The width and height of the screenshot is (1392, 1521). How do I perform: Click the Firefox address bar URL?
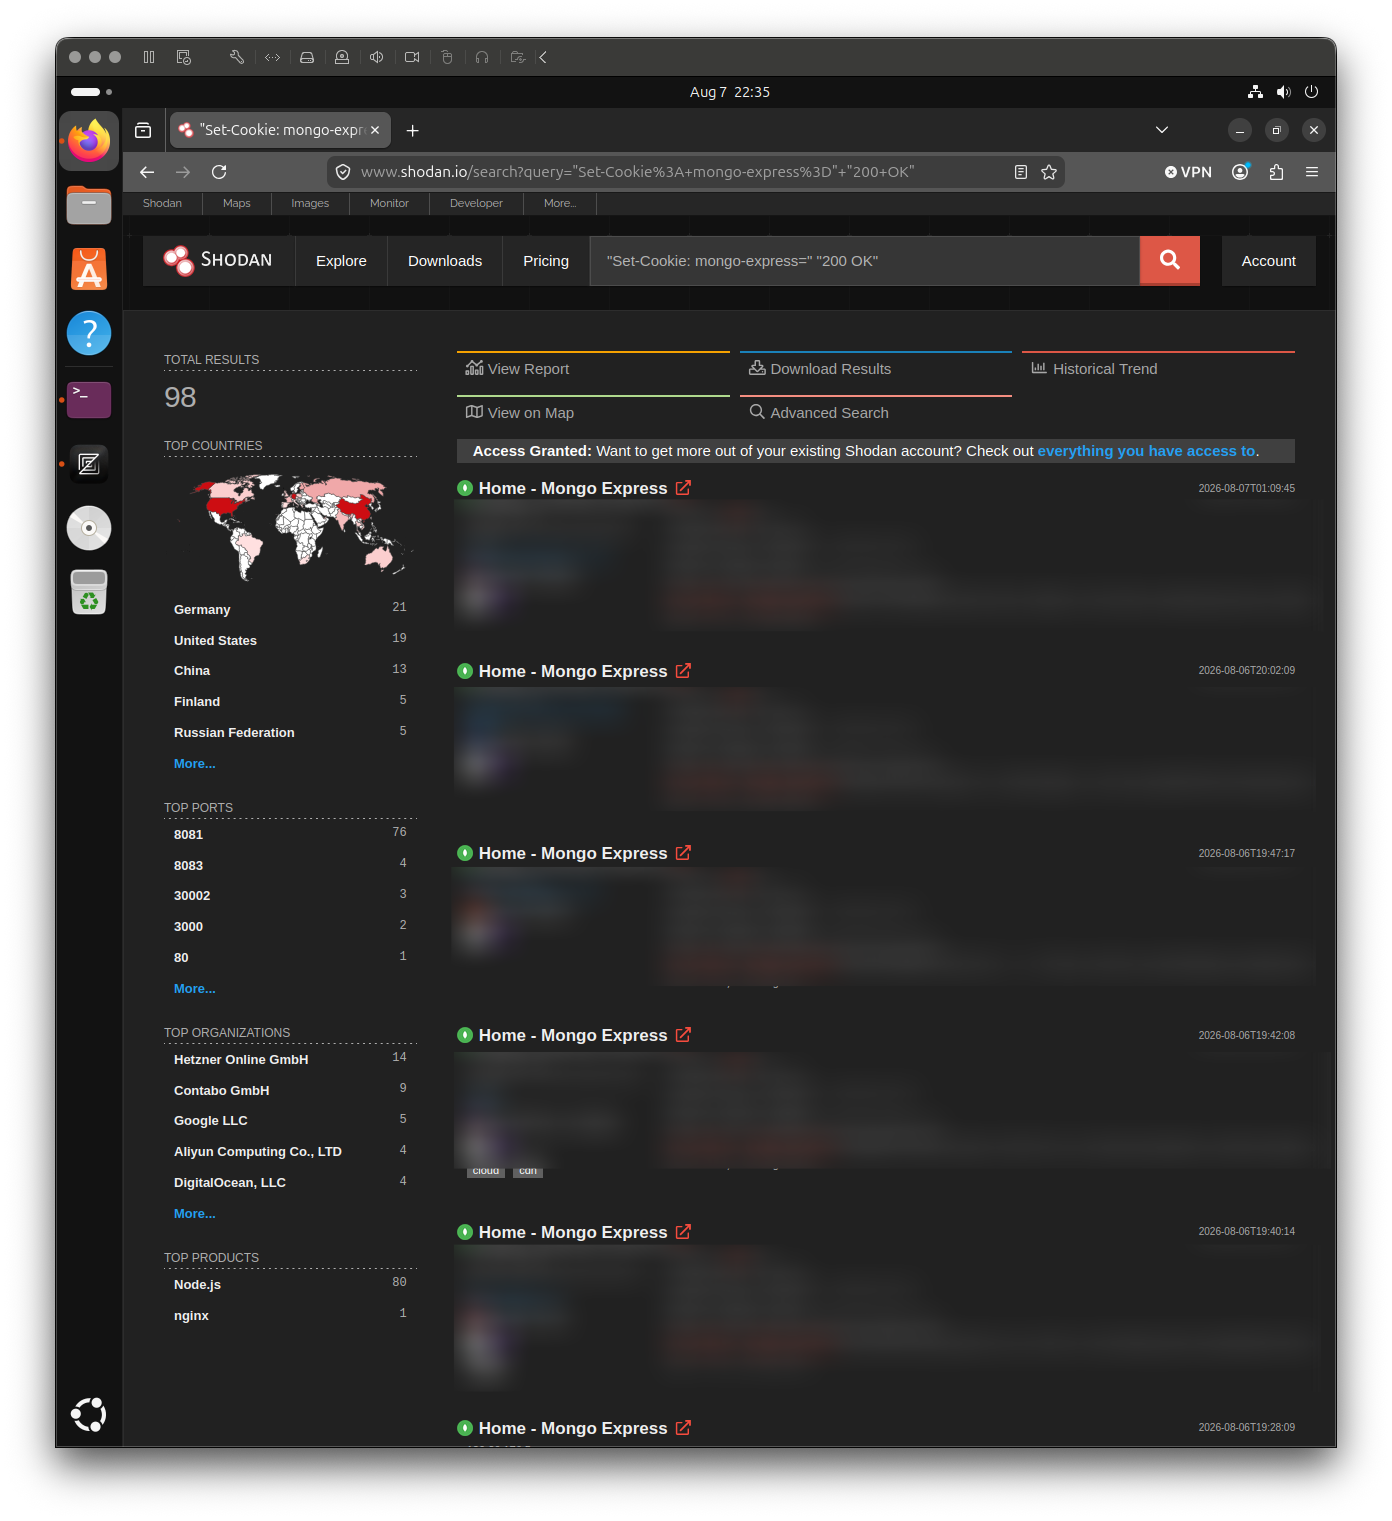click(x=637, y=172)
